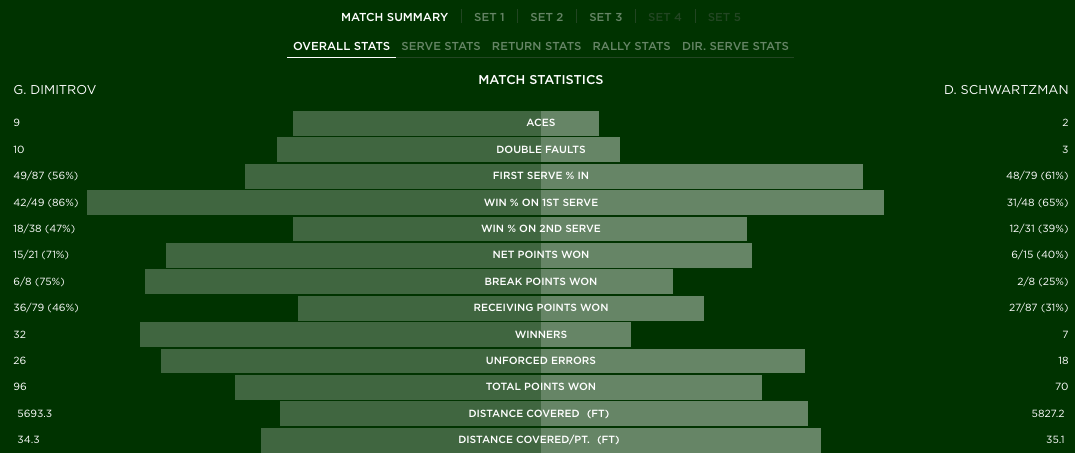Switch to Set 1 statistics
This screenshot has width=1075, height=453.
(489, 17)
